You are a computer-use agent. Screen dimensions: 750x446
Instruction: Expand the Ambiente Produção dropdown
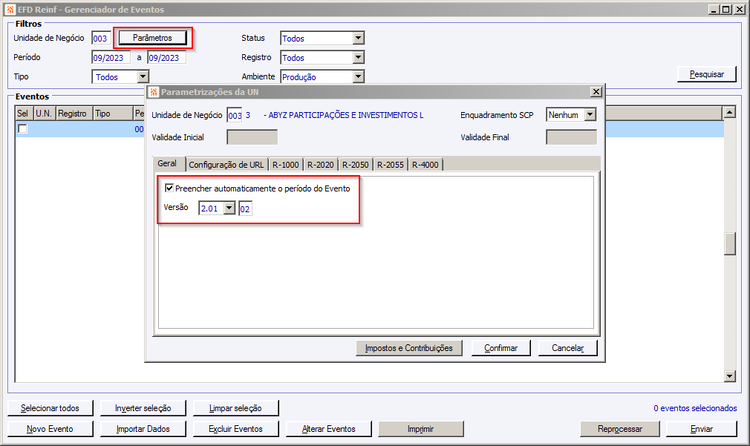pyautogui.click(x=358, y=77)
